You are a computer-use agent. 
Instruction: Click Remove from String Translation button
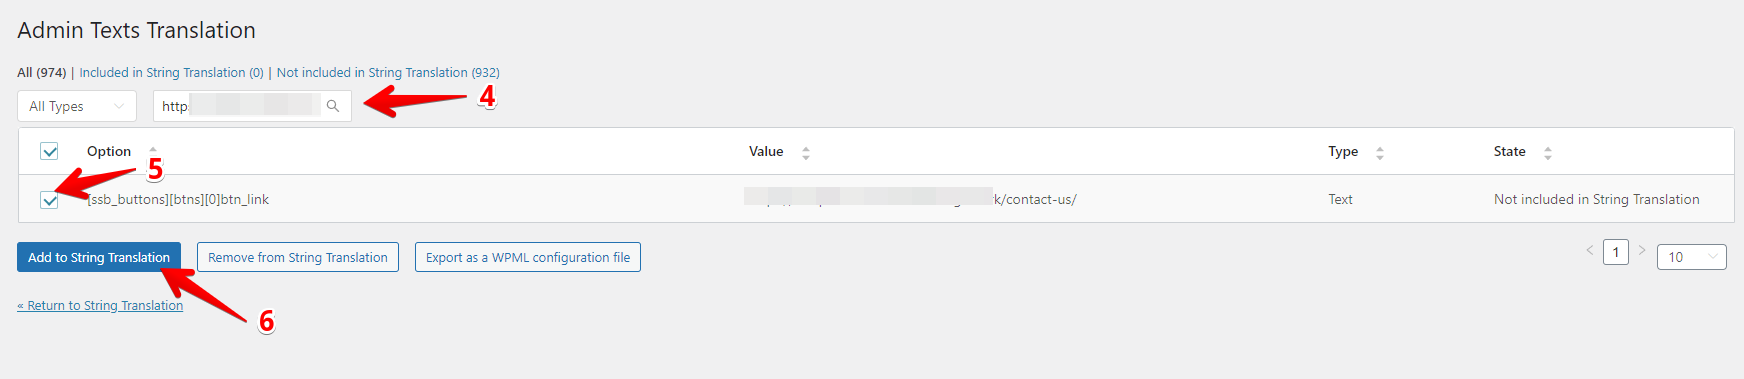[298, 257]
